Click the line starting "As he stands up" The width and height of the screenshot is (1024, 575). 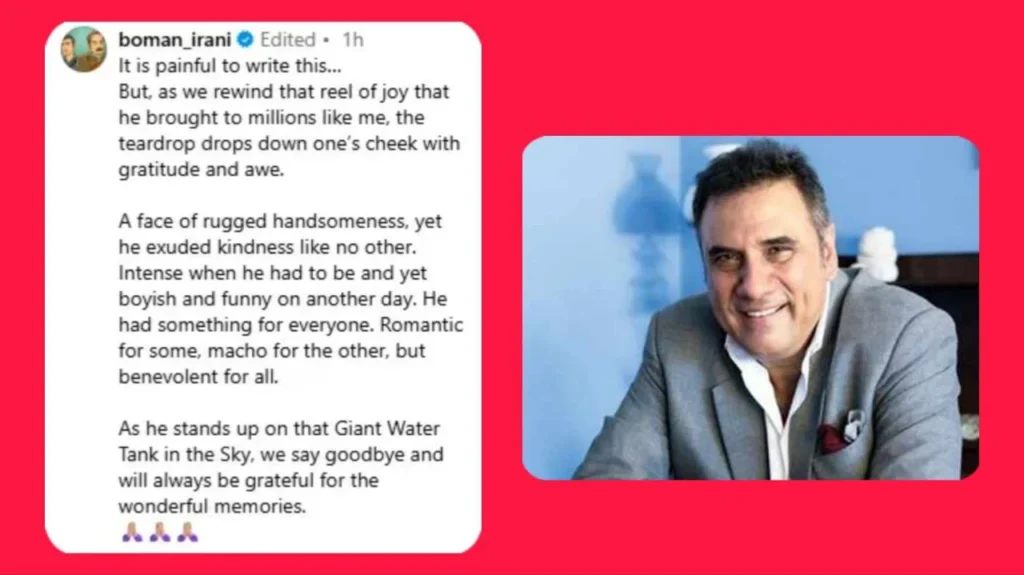279,429
